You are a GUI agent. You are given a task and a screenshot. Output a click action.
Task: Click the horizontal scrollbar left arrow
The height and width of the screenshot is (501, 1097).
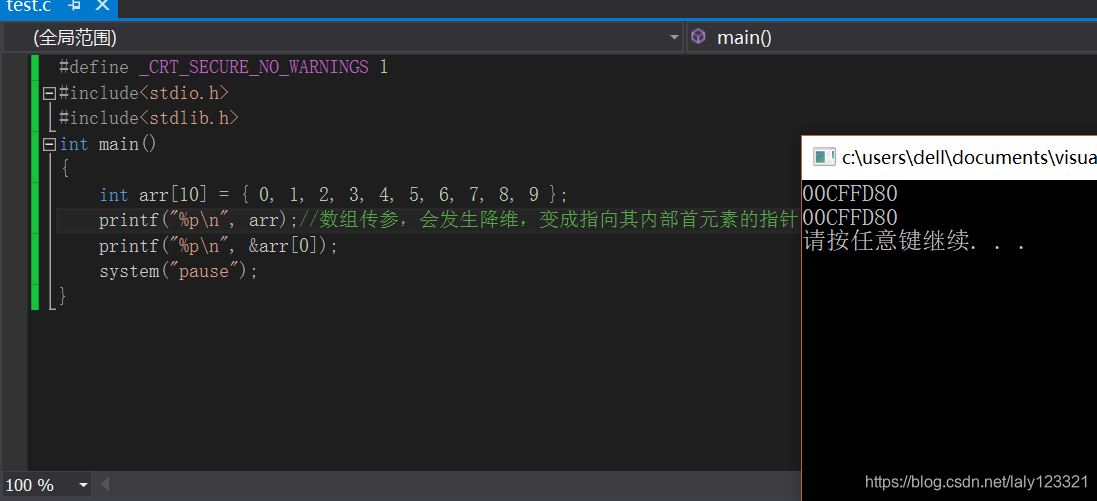tap(106, 484)
